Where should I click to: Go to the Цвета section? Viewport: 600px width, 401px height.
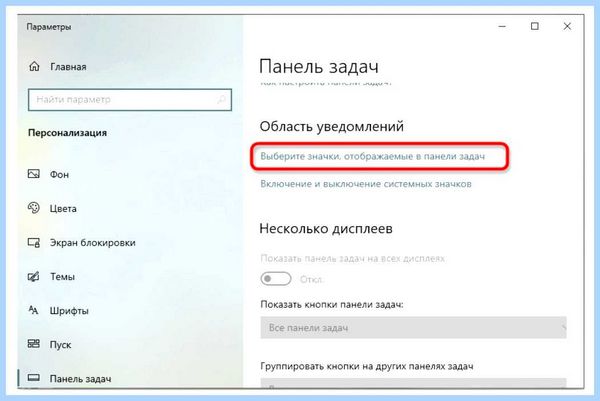63,209
